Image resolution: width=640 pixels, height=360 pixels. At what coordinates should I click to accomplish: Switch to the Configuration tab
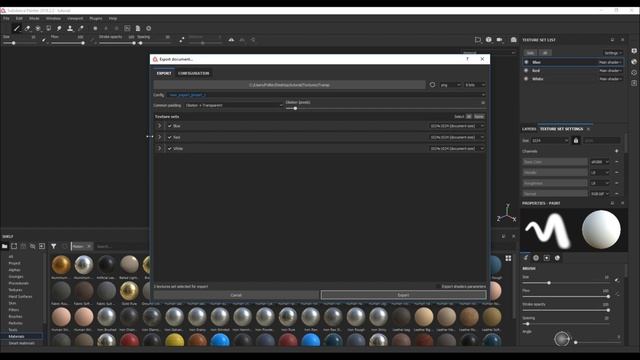click(x=193, y=73)
